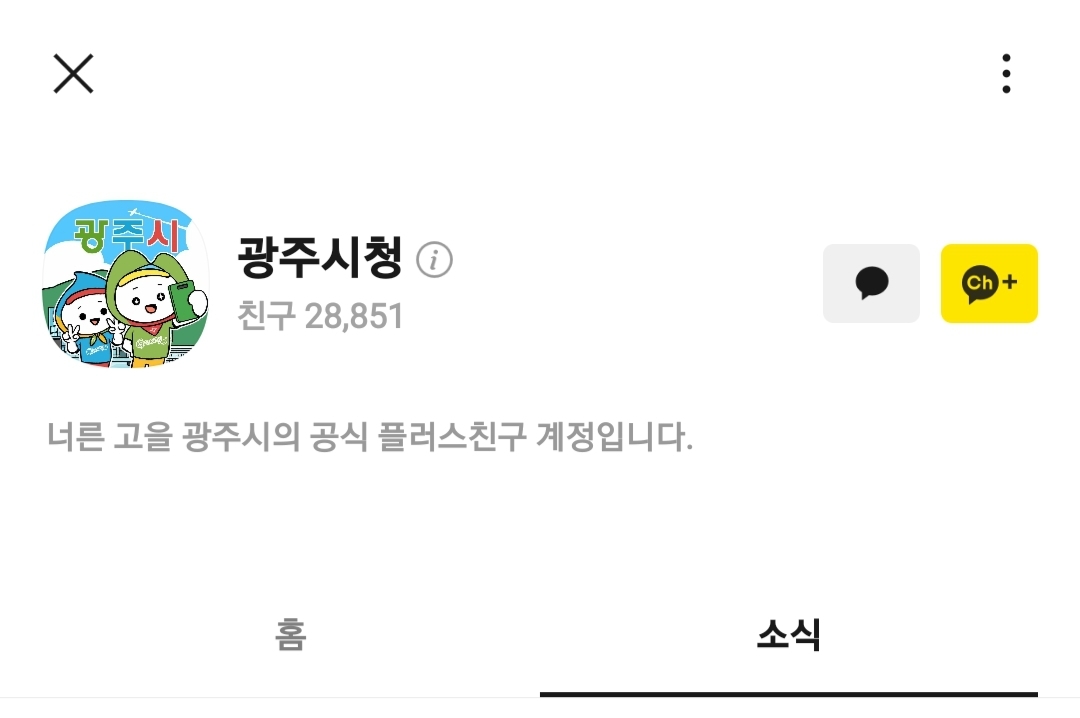Start a chat via the speech bubble button

pyautogui.click(x=871, y=283)
